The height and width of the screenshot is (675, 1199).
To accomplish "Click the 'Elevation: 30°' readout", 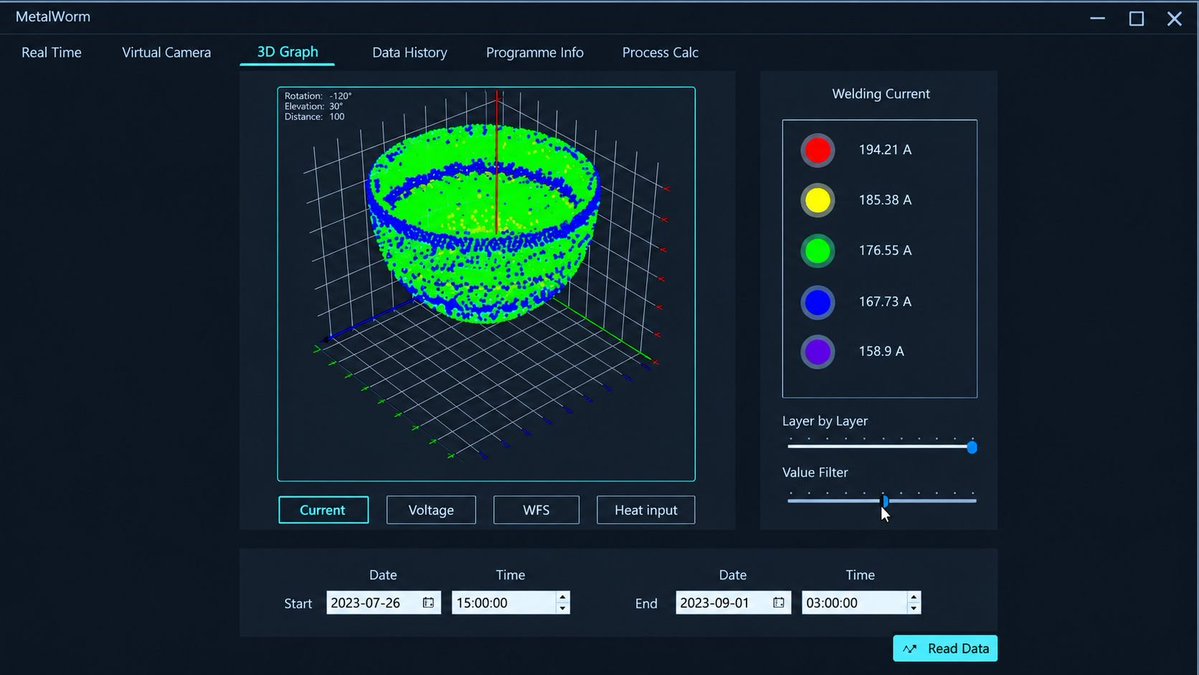I will click(x=314, y=106).
